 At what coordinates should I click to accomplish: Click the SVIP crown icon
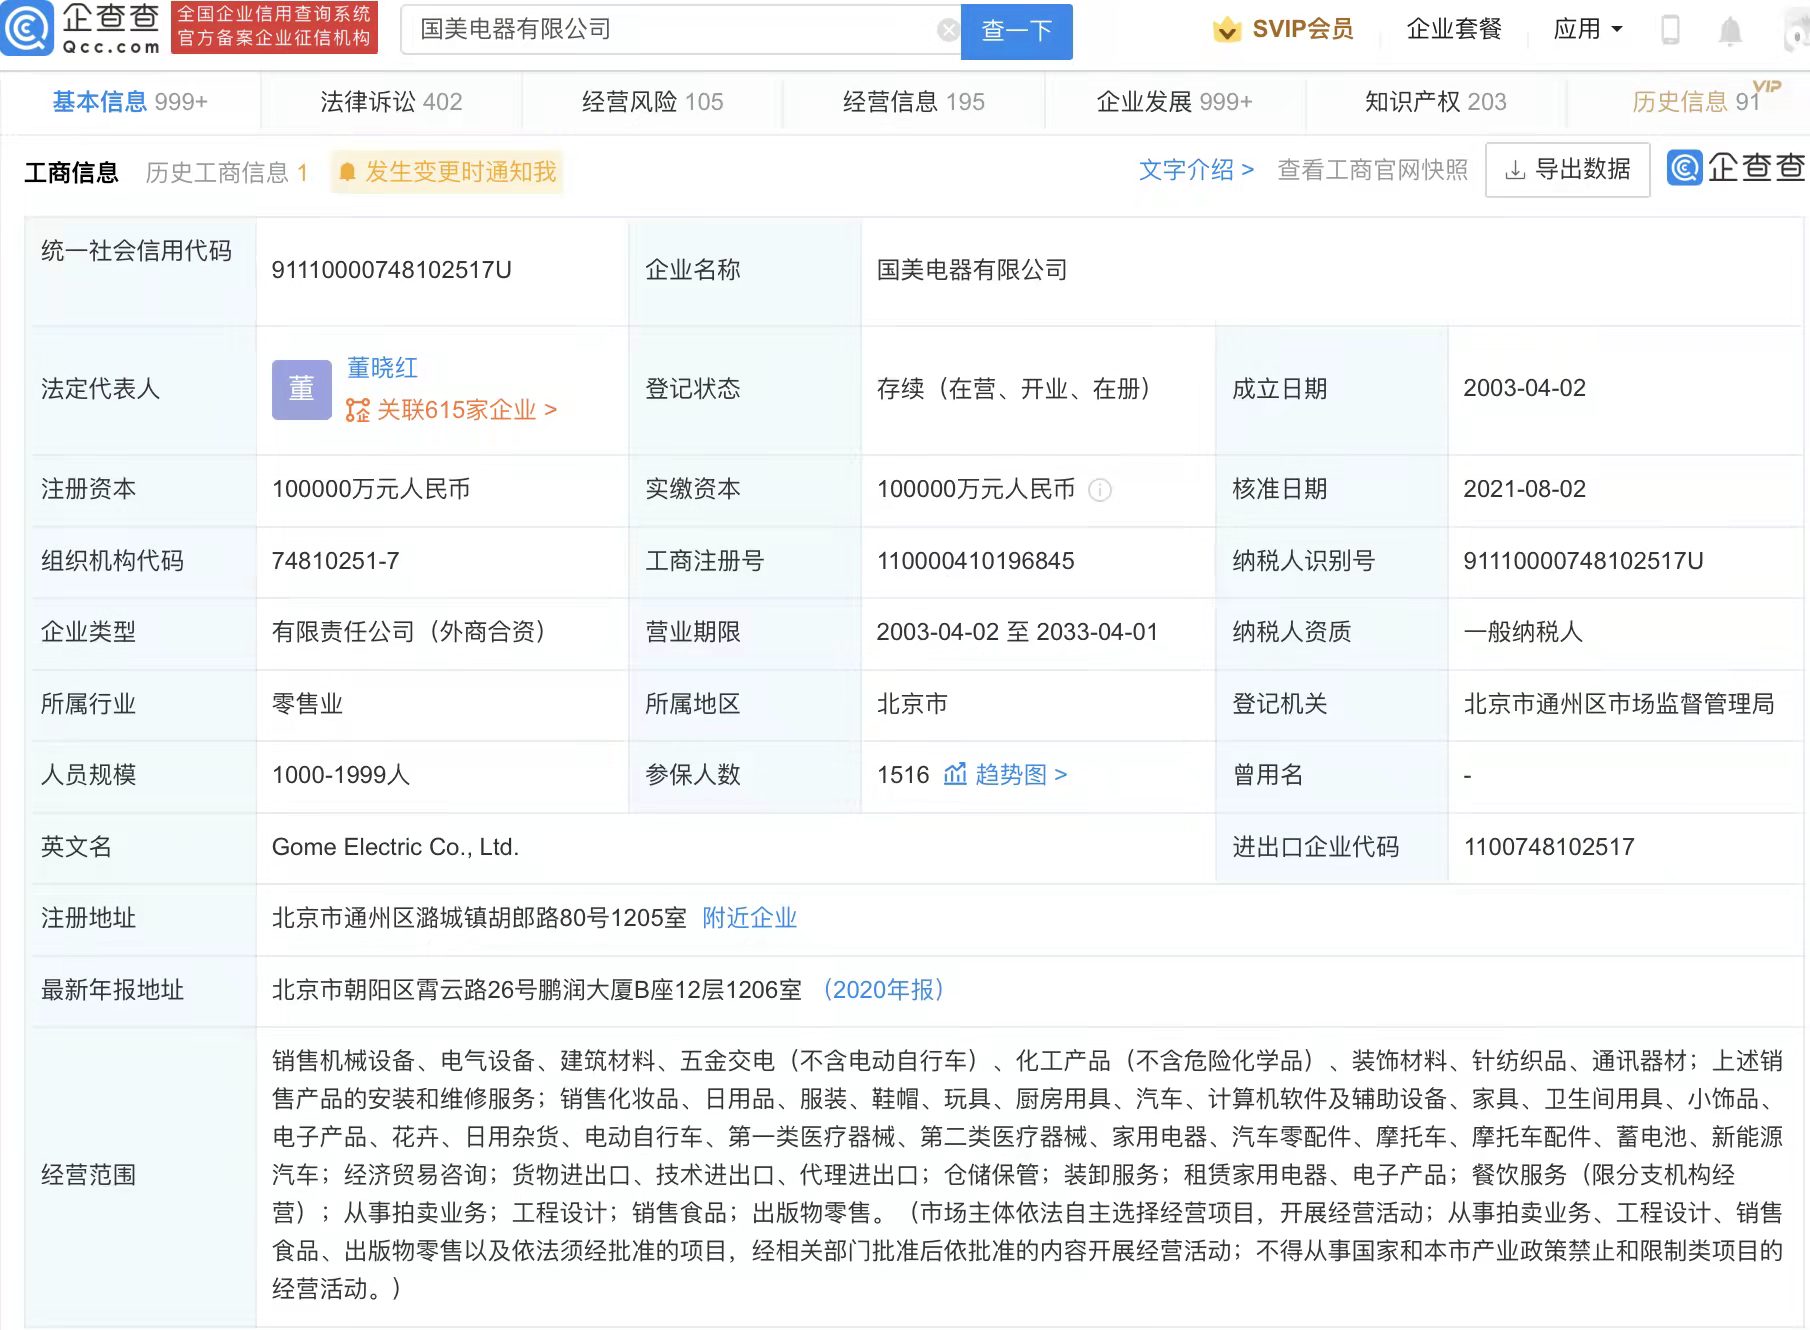pos(1227,30)
